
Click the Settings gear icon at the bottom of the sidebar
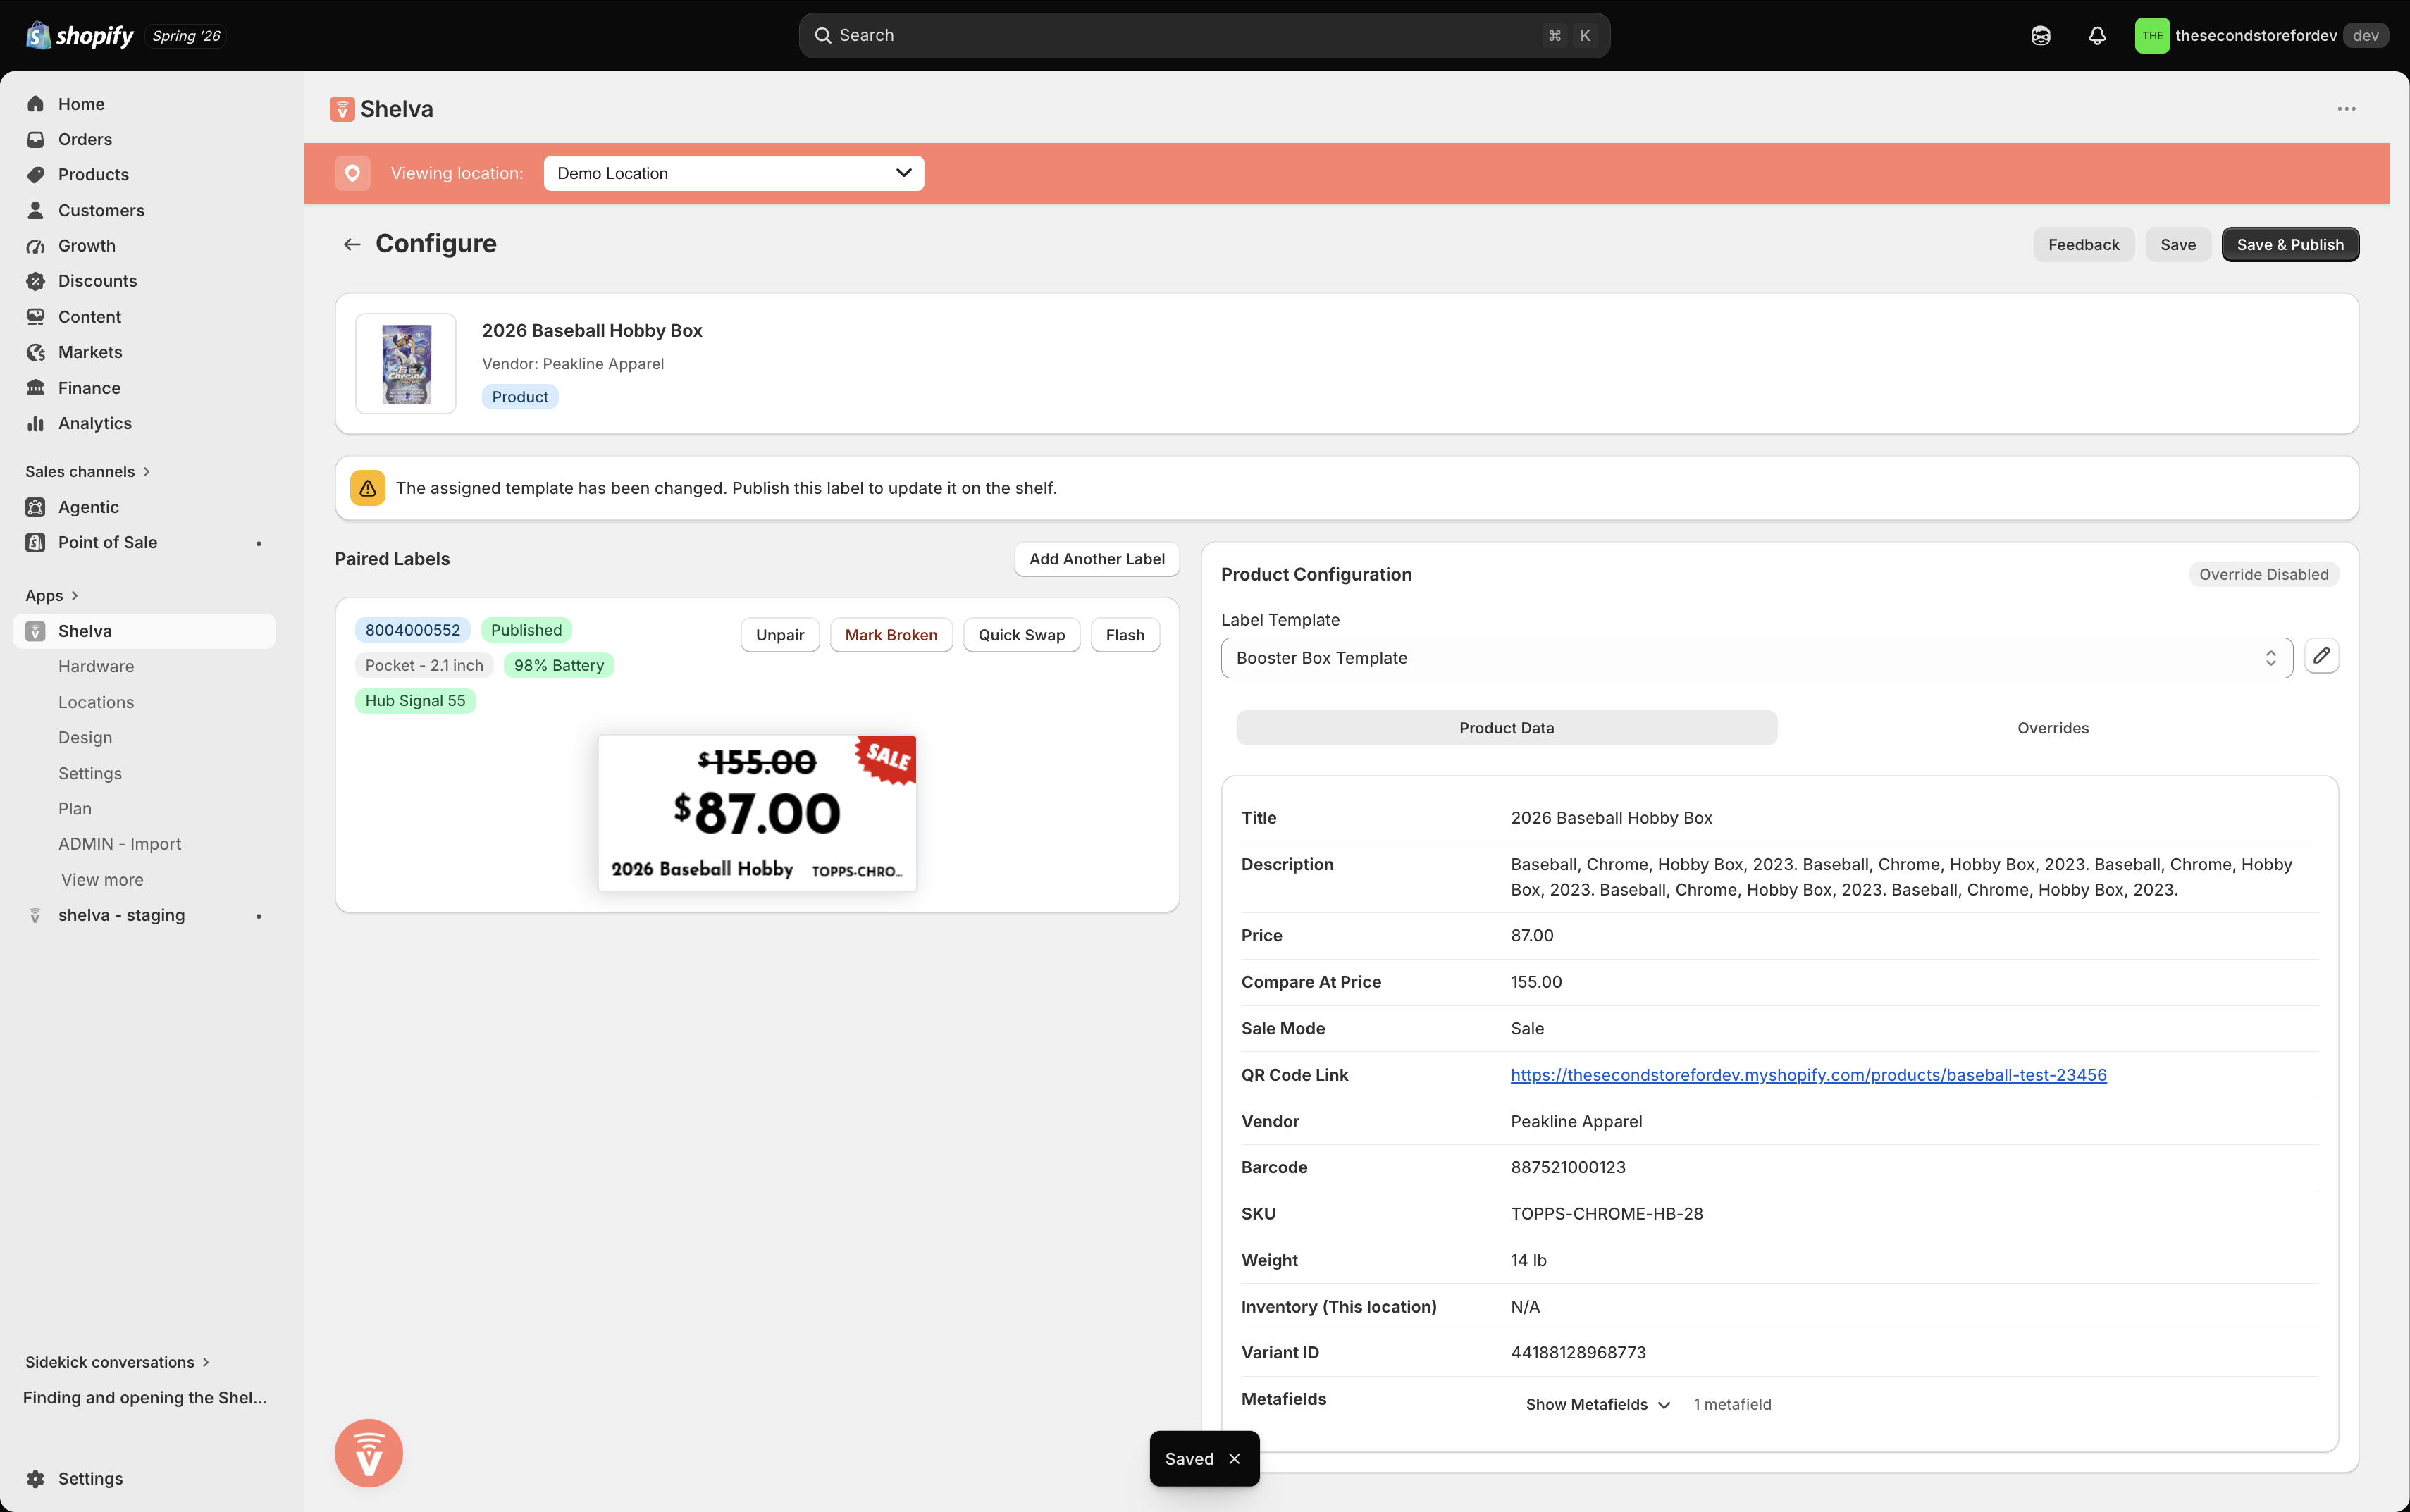[x=36, y=1478]
